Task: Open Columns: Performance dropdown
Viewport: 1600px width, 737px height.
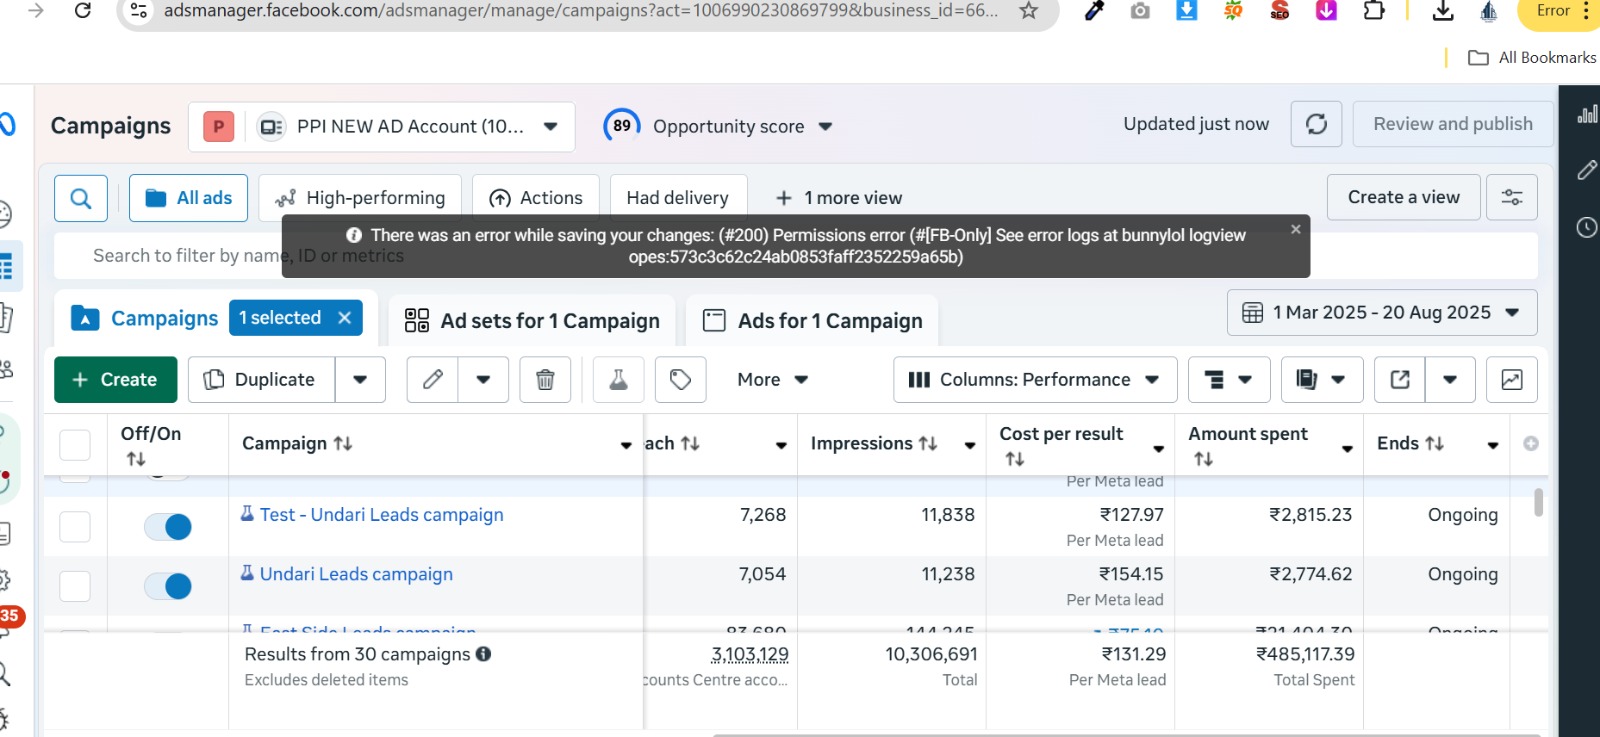Action: (1035, 380)
